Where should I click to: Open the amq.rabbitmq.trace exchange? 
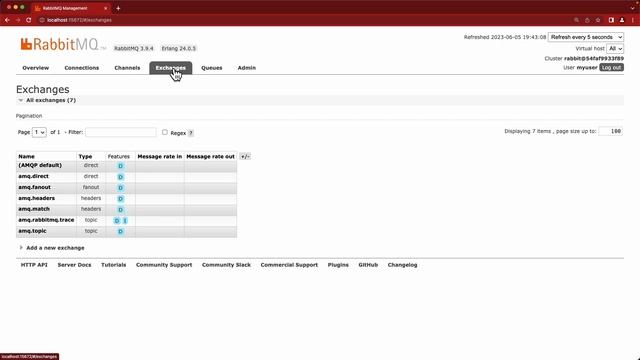[x=46, y=220]
